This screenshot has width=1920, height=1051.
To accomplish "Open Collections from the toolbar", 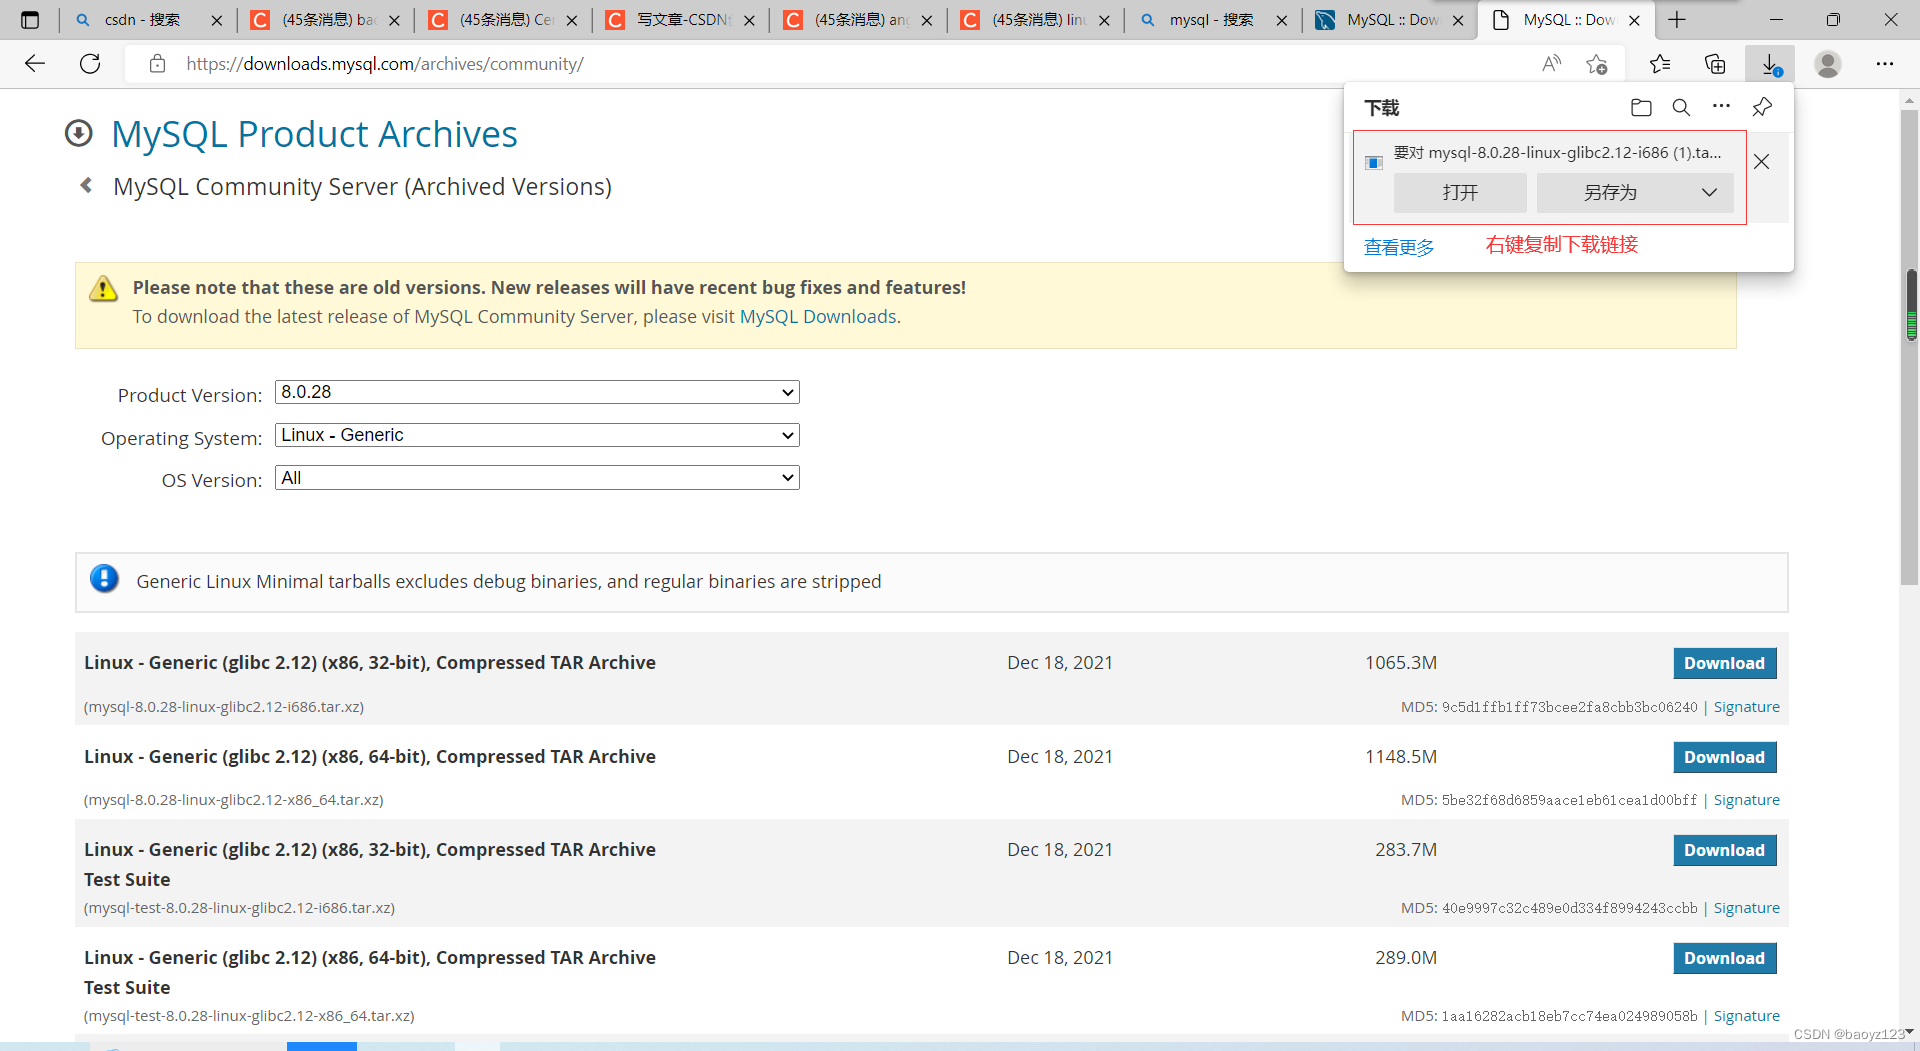I will point(1716,63).
